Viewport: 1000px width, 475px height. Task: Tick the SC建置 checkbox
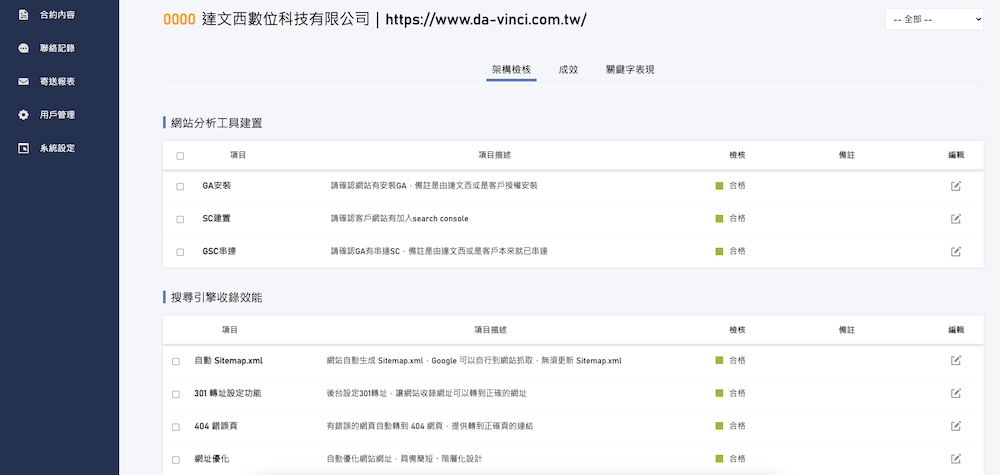tap(180, 219)
